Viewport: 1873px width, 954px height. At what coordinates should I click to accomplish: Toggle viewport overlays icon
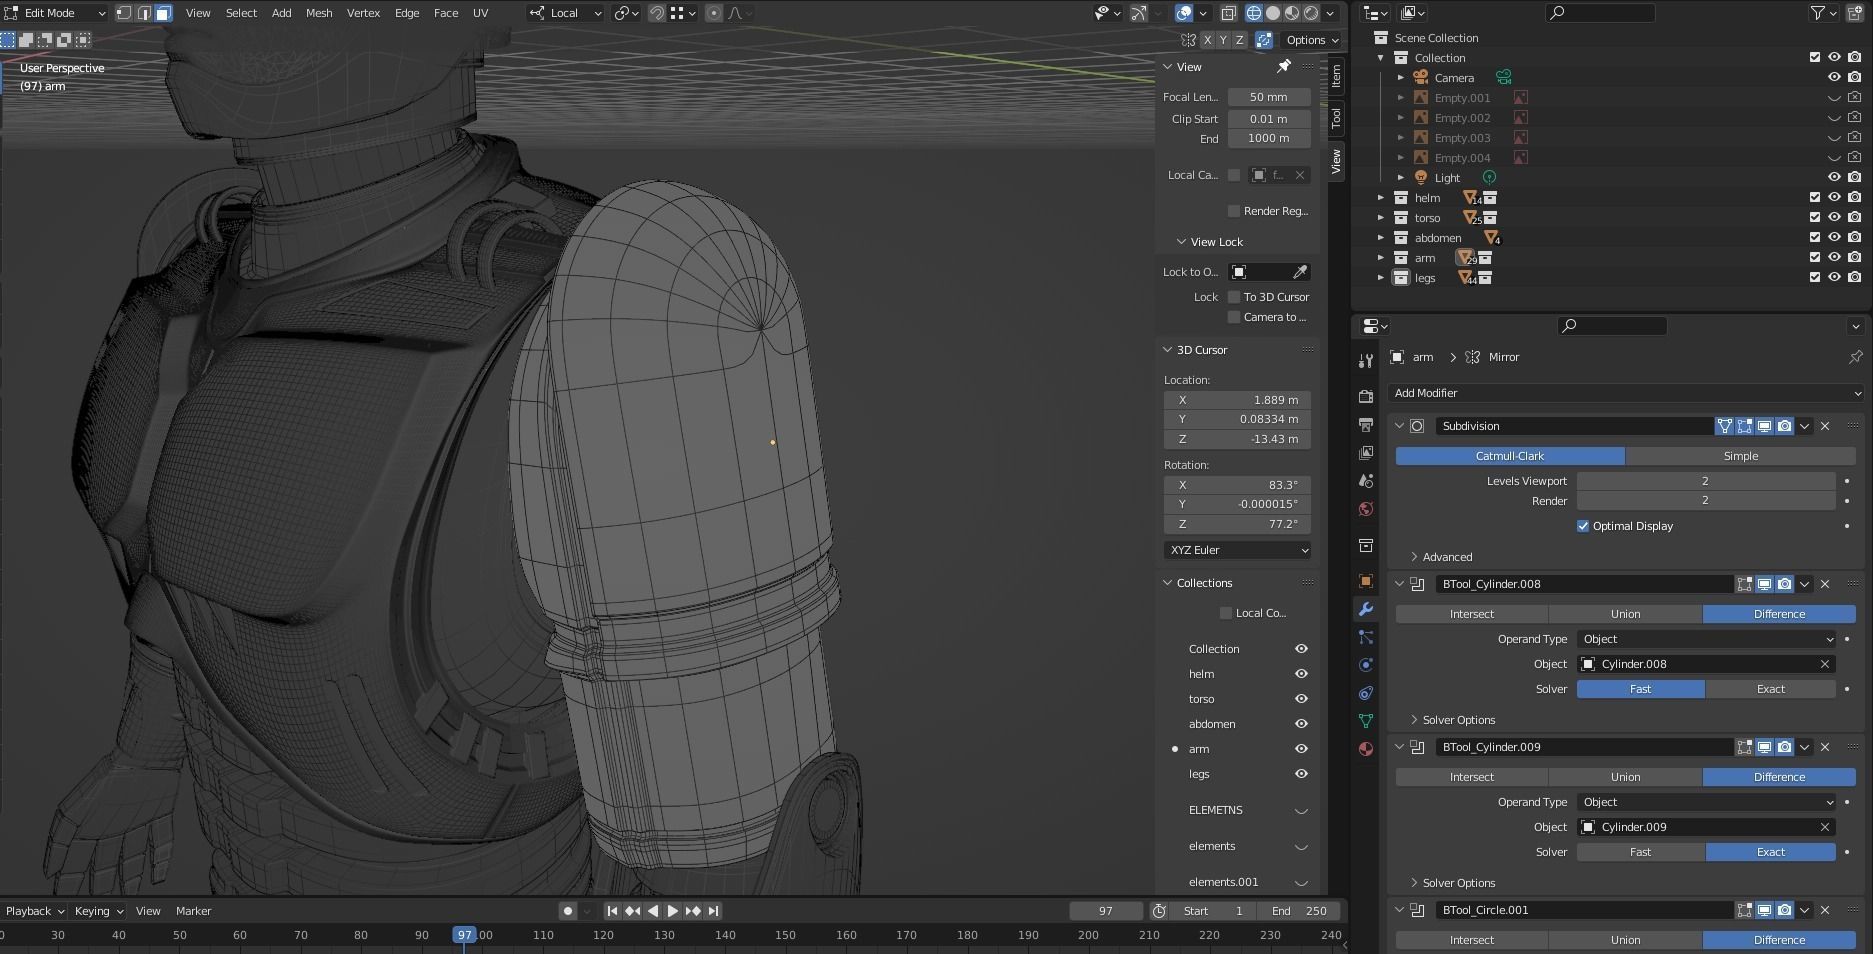pyautogui.click(x=1184, y=13)
